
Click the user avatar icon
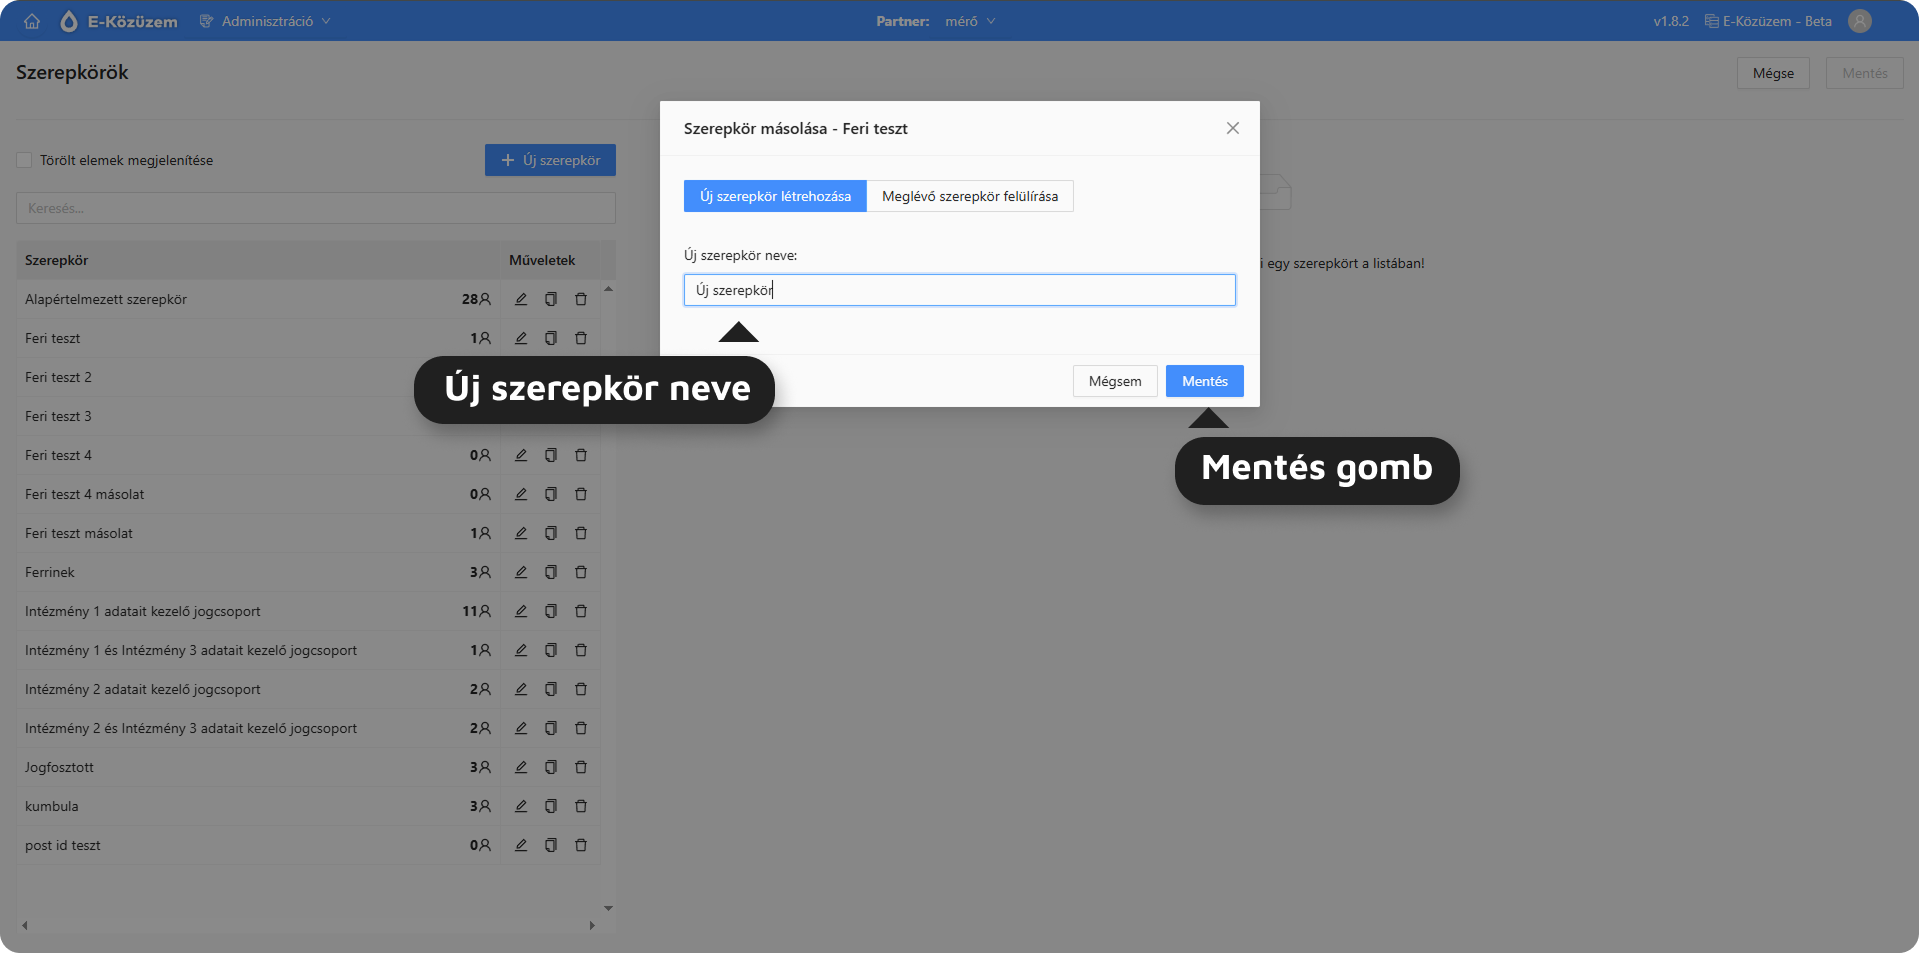(x=1859, y=21)
